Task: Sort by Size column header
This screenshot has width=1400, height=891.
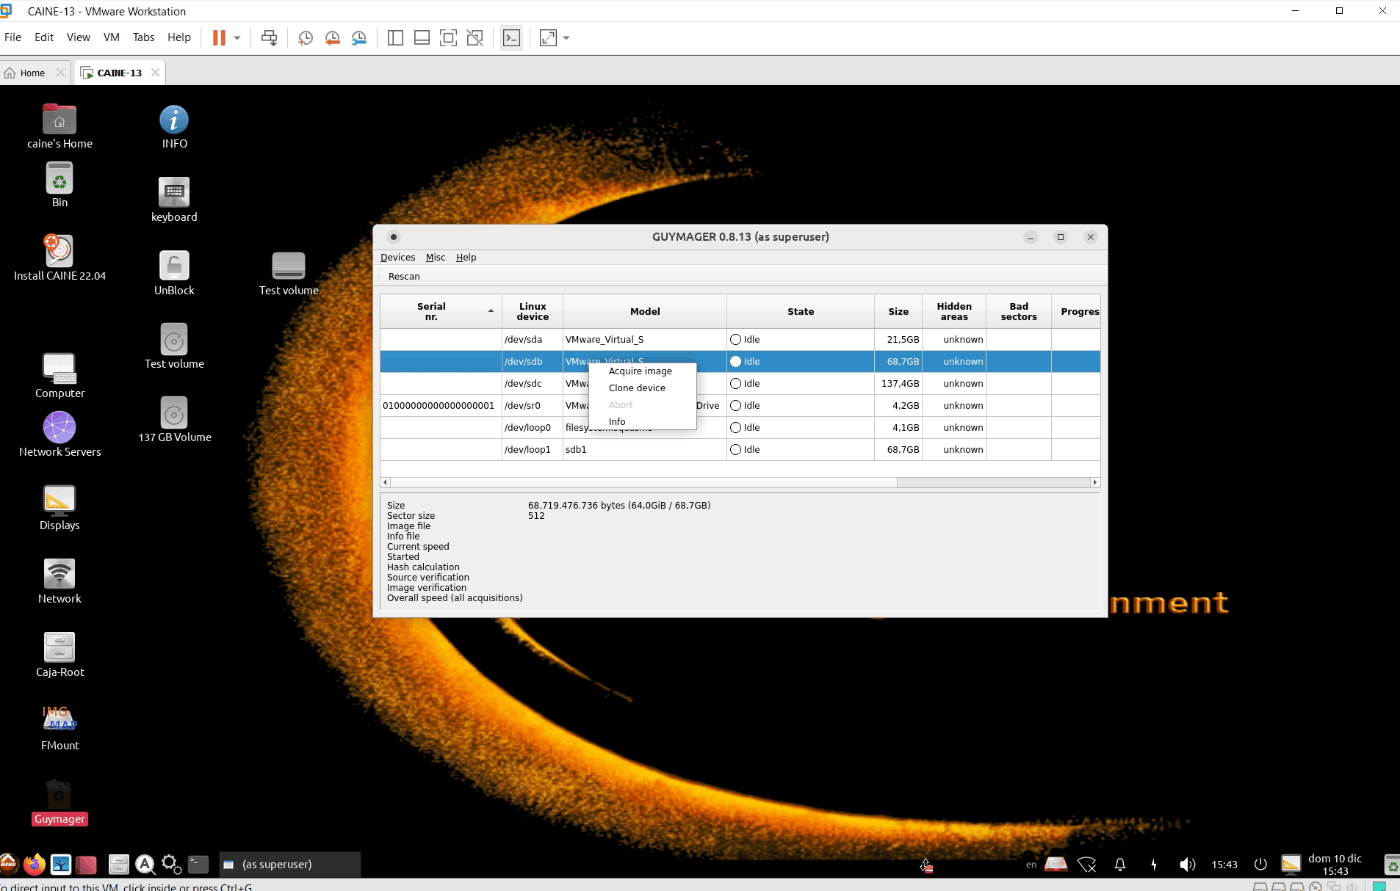Action: pyautogui.click(x=899, y=311)
